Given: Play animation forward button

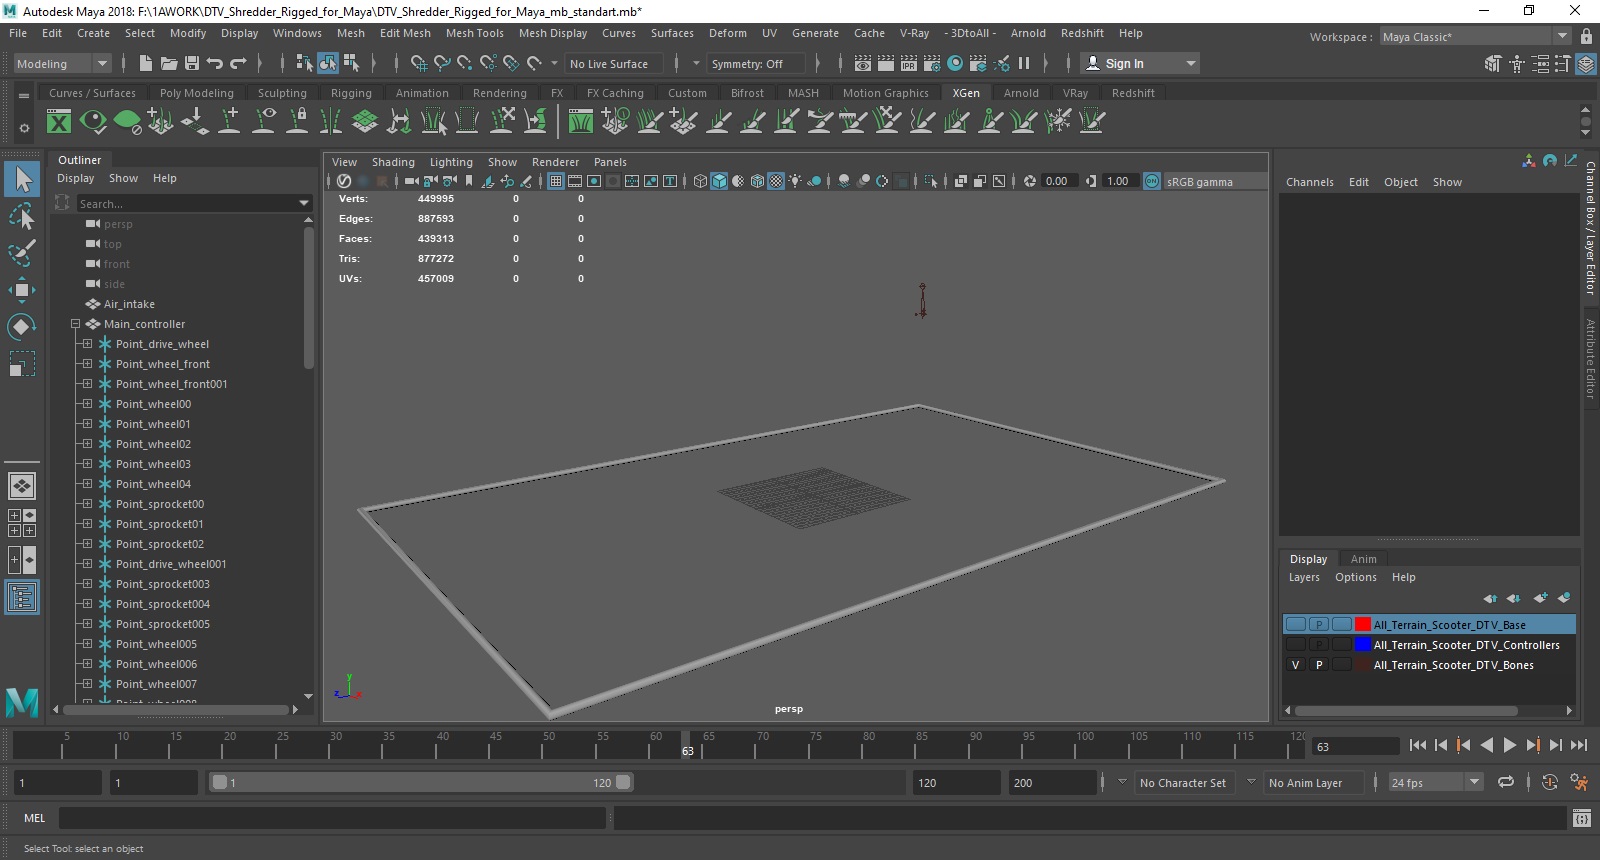Looking at the screenshot, I should pos(1510,745).
